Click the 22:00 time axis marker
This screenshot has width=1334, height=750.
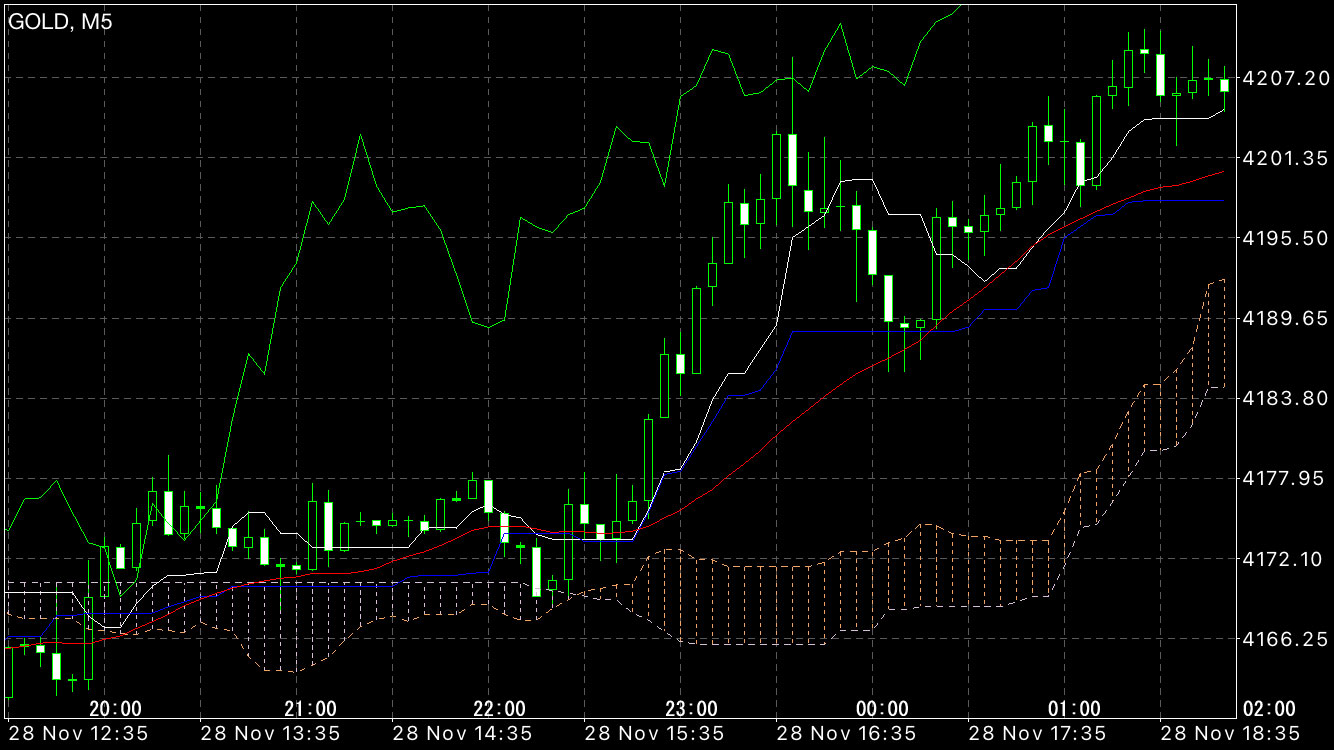(500, 708)
